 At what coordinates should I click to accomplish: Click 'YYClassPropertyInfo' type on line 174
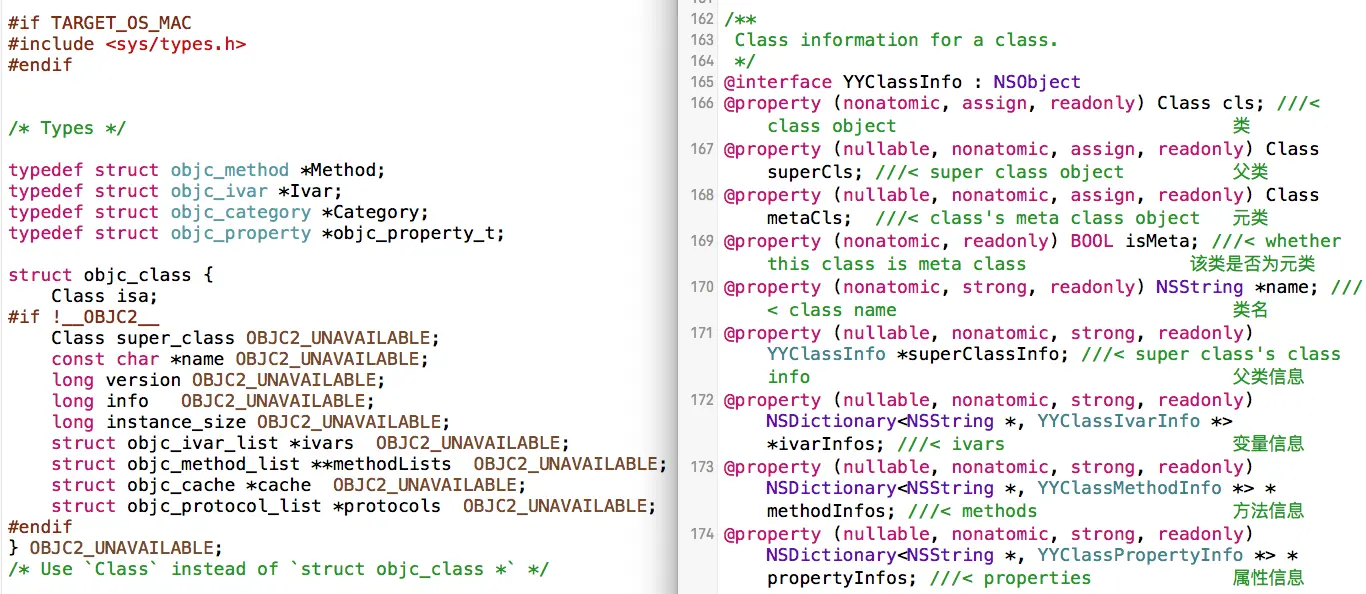(1141, 555)
